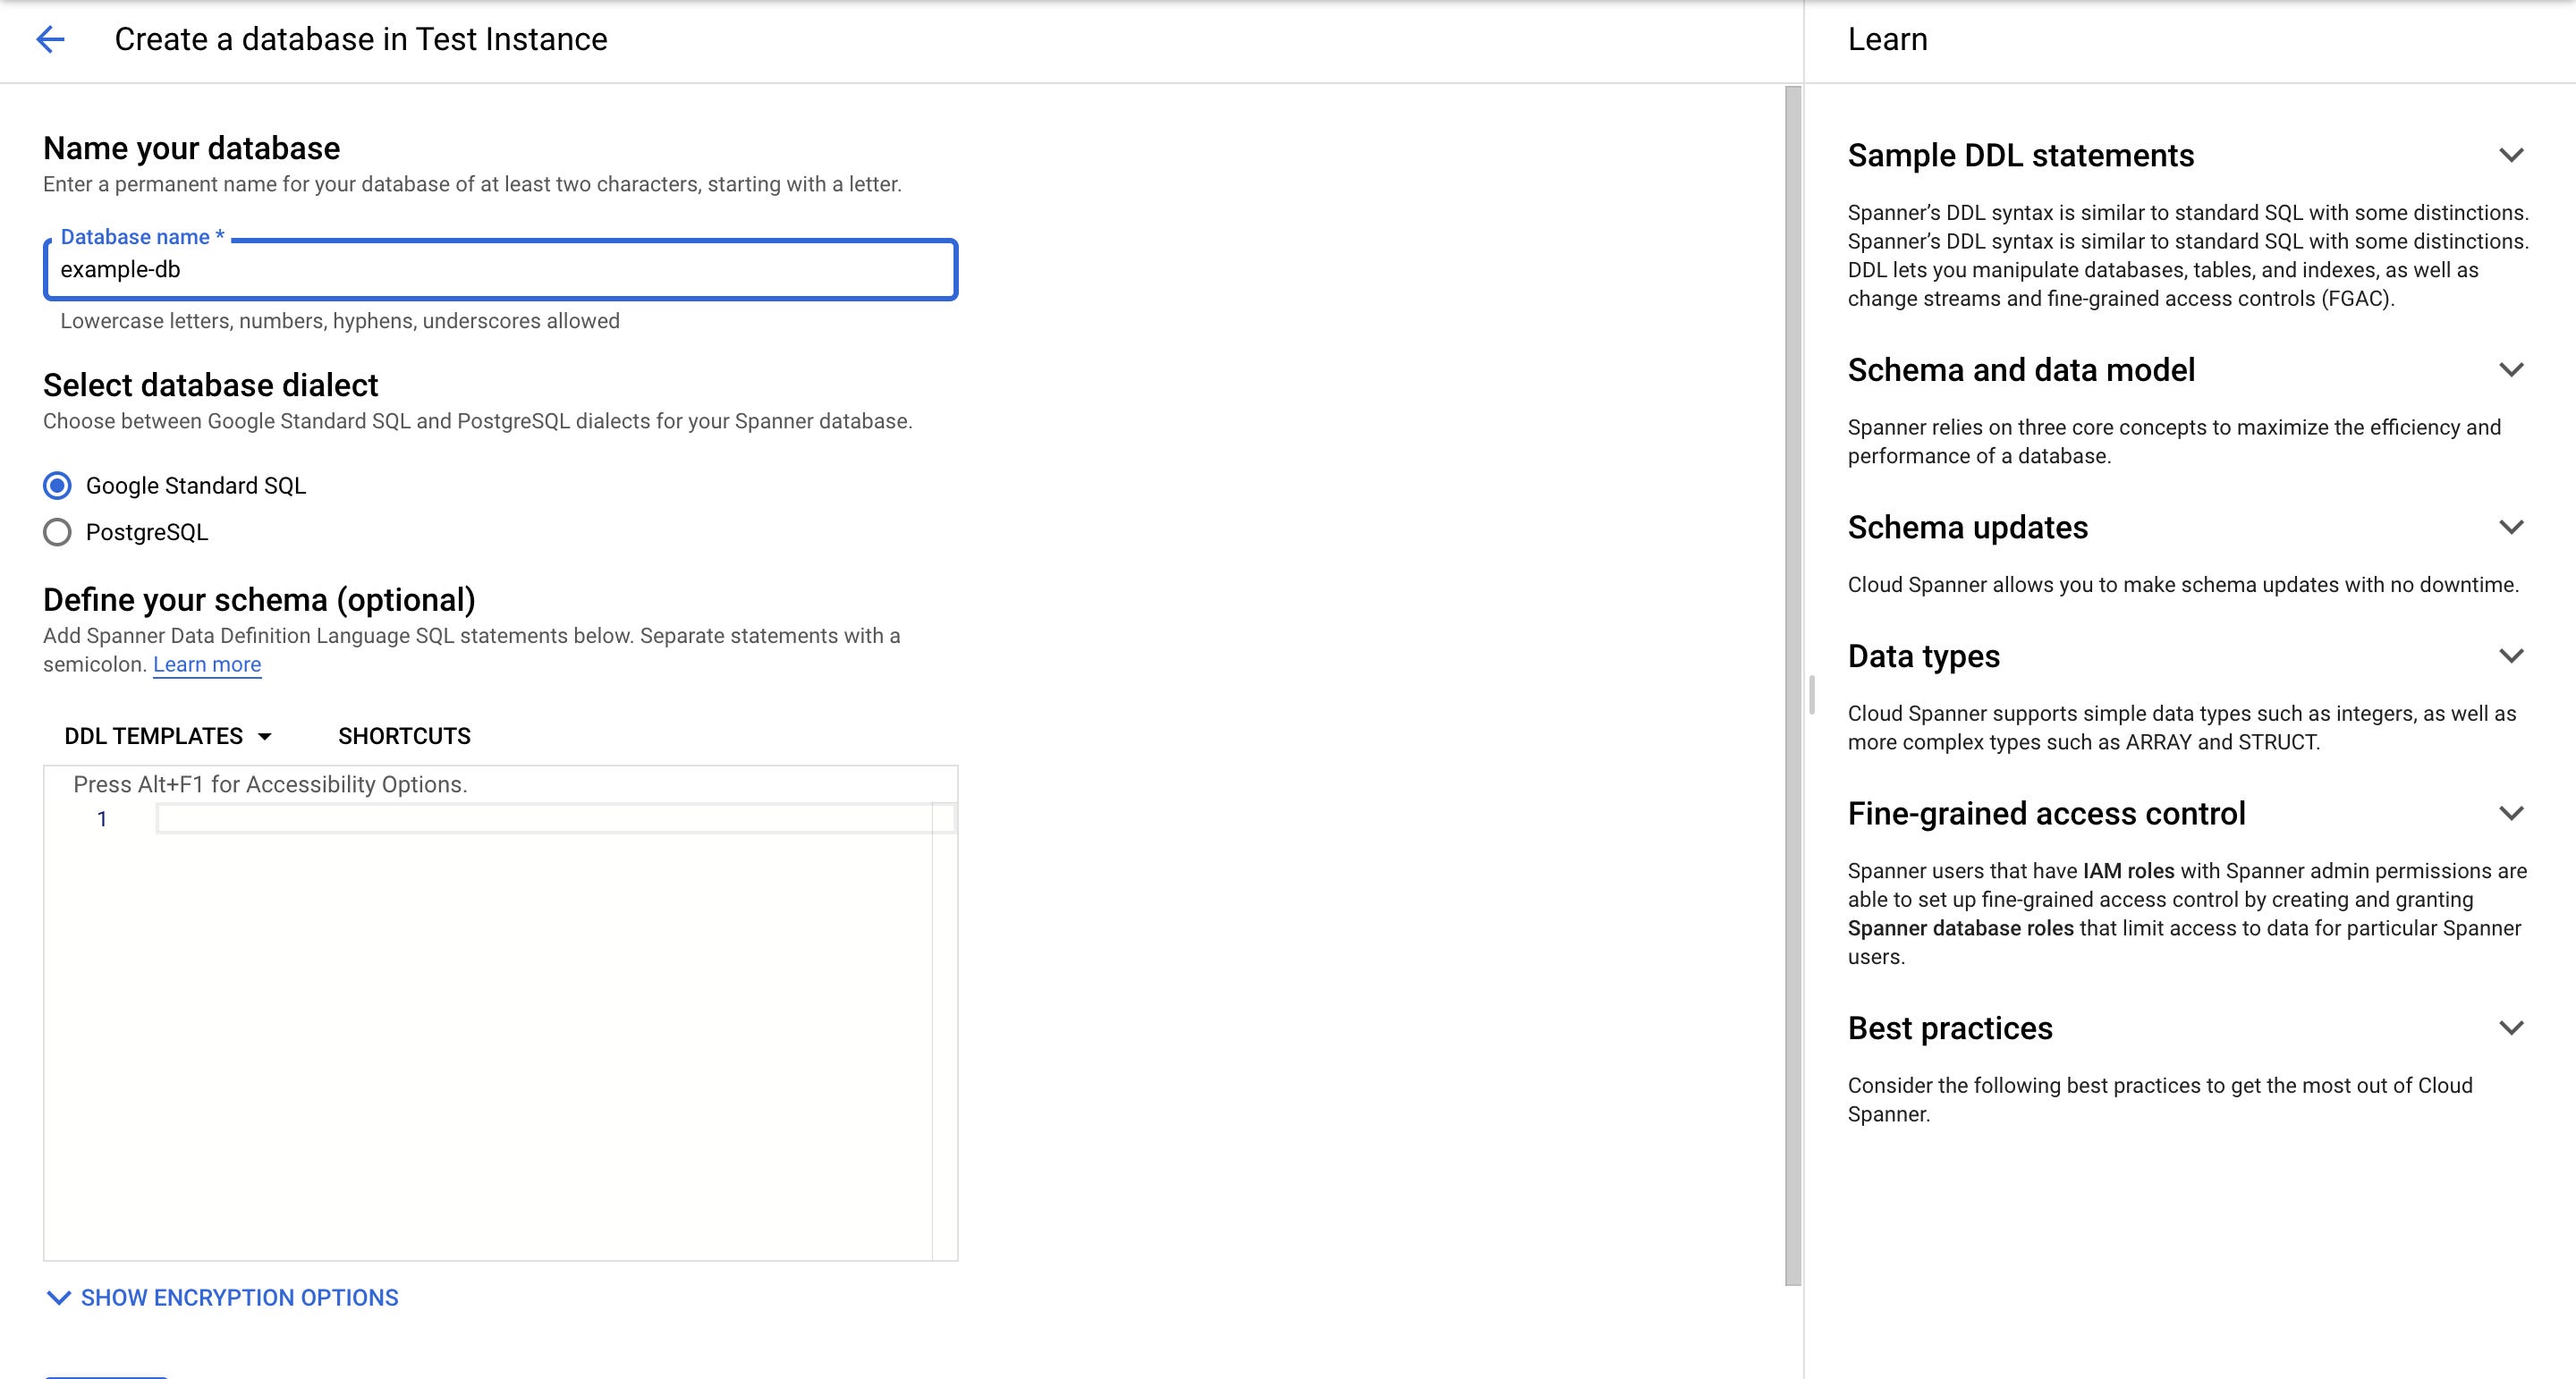Click in Database name field

point(500,270)
